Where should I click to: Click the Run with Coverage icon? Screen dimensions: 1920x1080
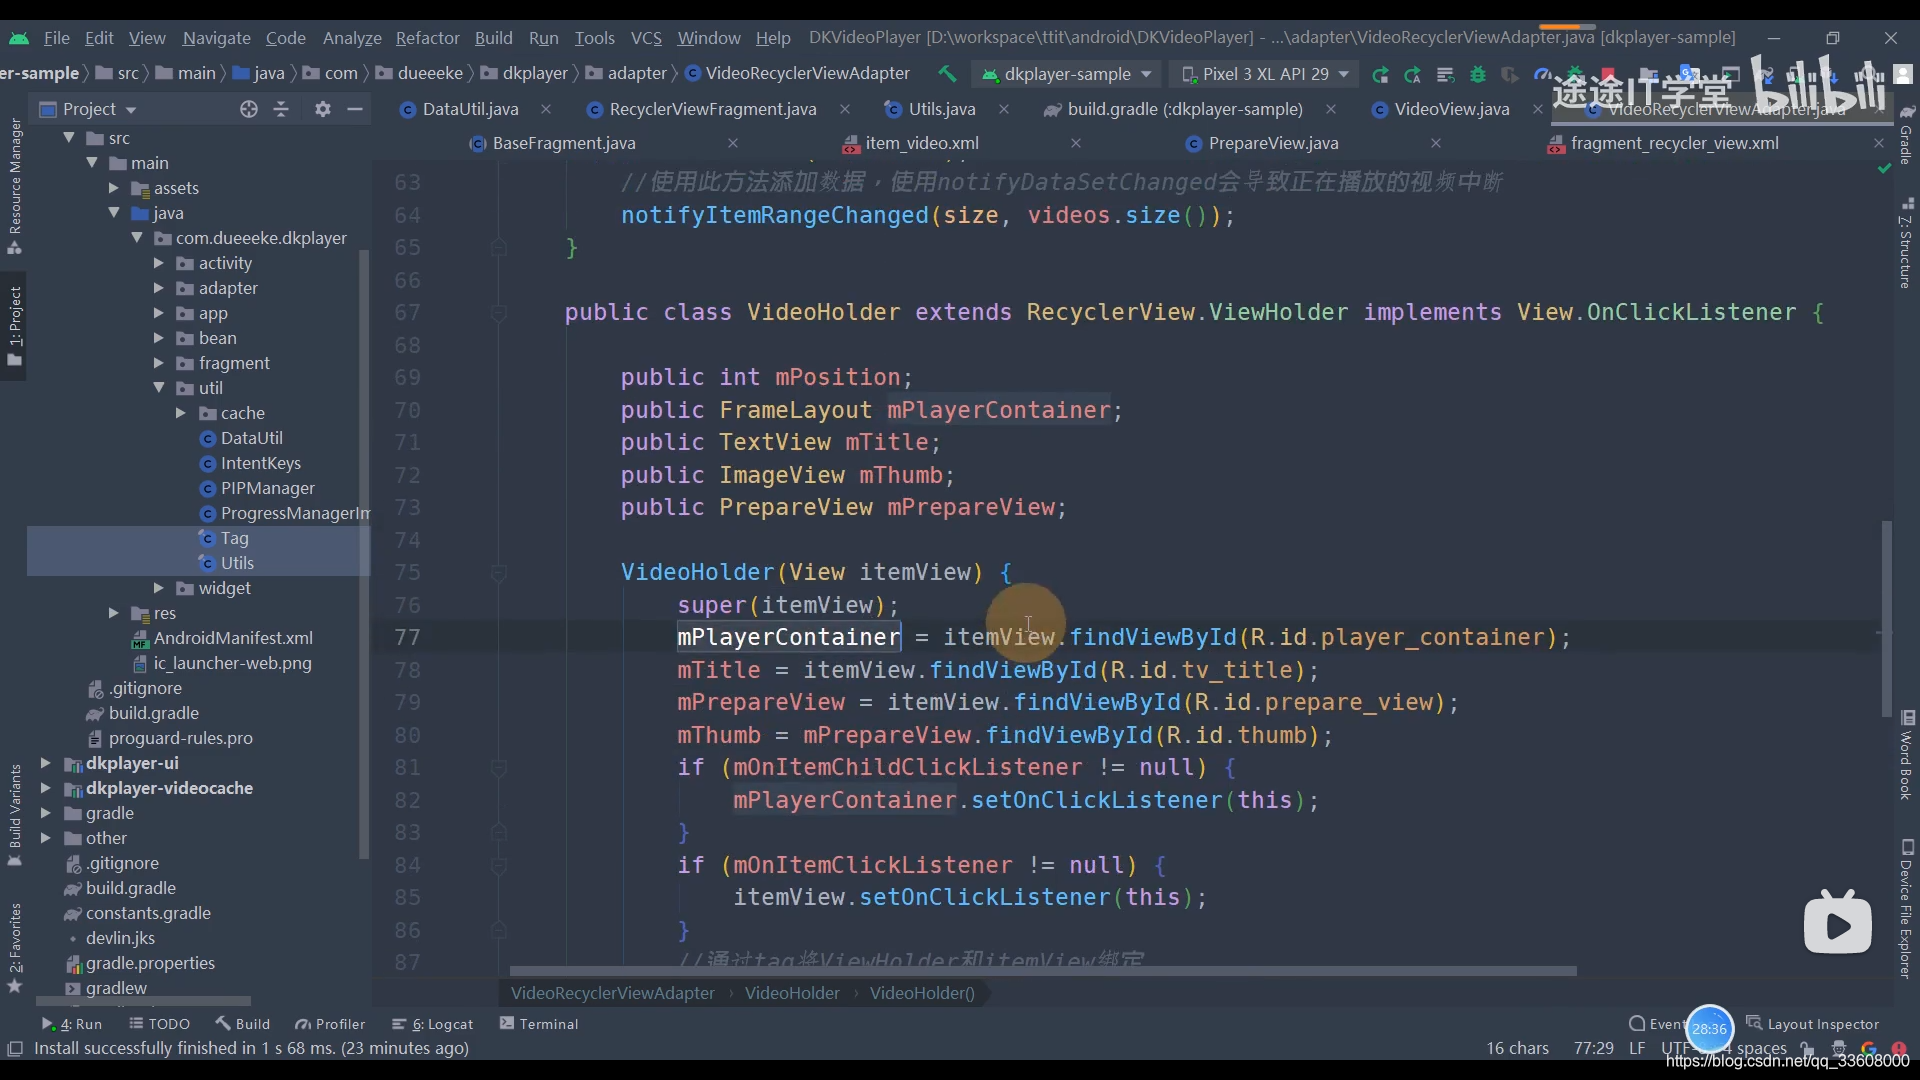[1510, 74]
